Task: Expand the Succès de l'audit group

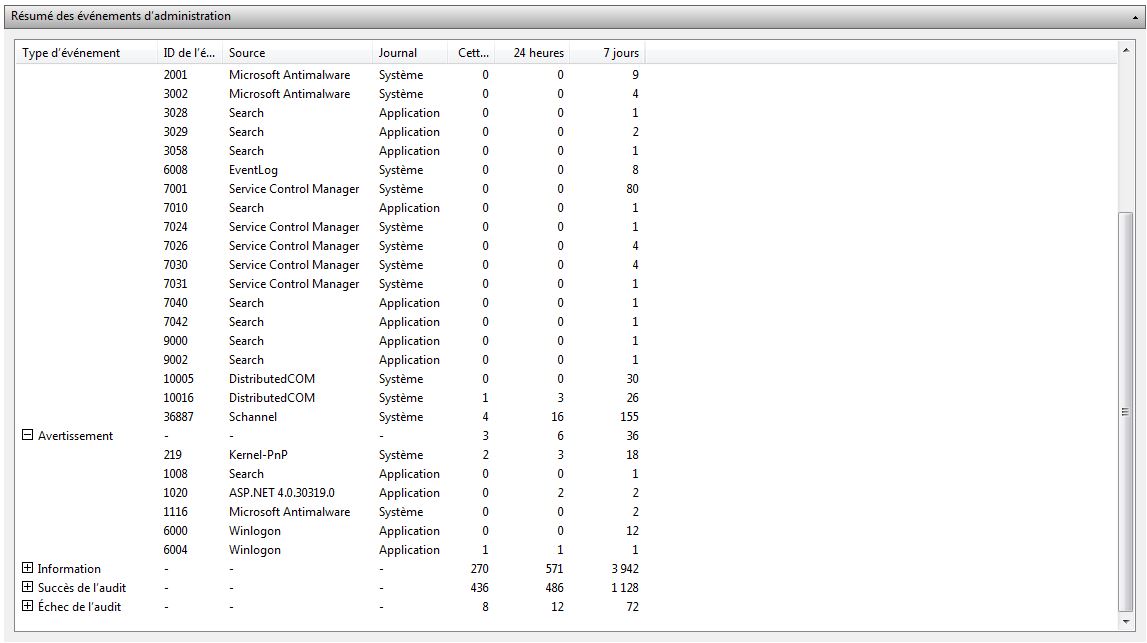Action: (x=28, y=588)
